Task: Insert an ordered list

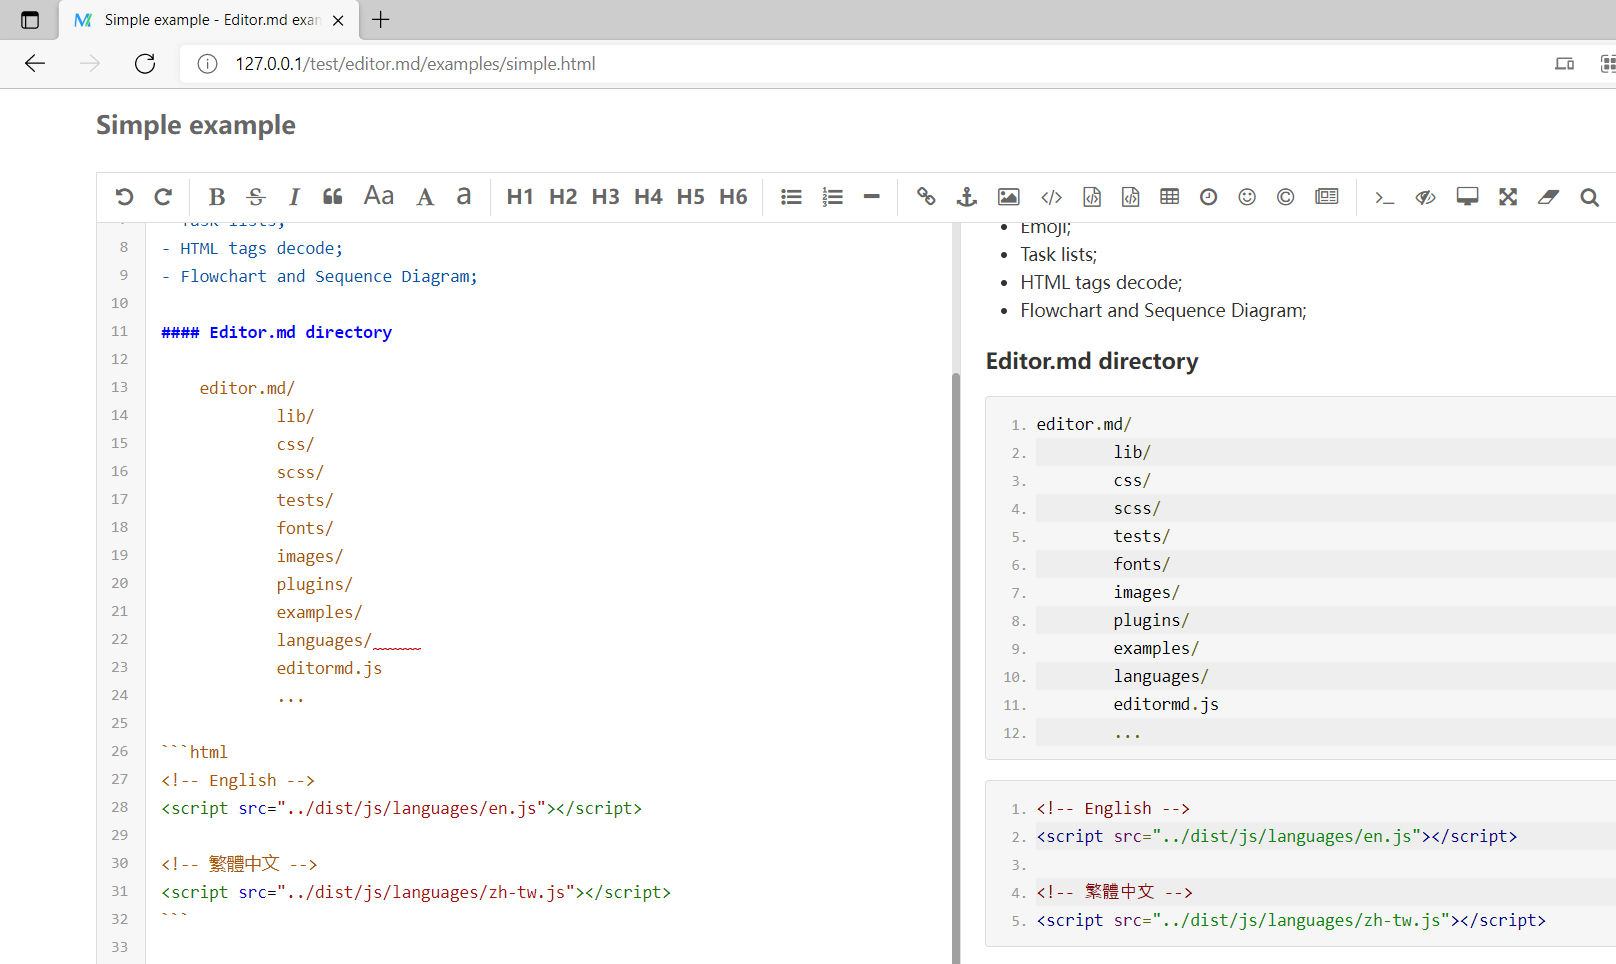Action: pyautogui.click(x=832, y=197)
